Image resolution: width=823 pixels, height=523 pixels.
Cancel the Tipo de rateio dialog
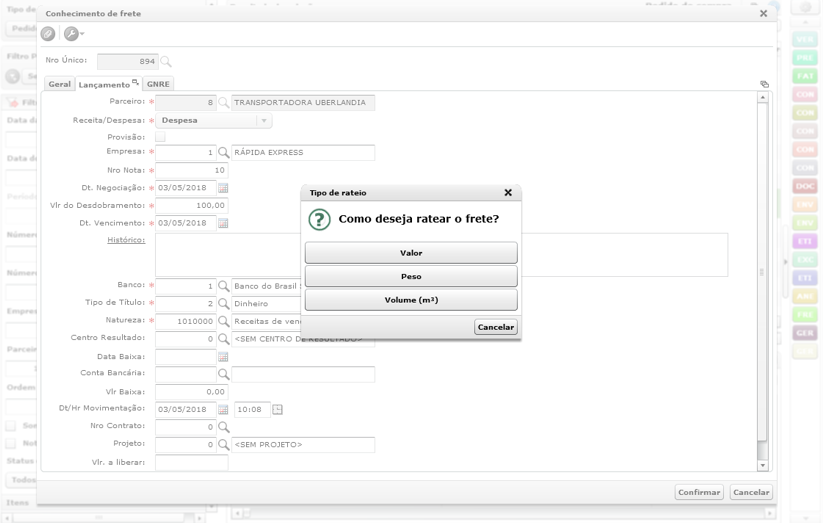[x=495, y=327]
